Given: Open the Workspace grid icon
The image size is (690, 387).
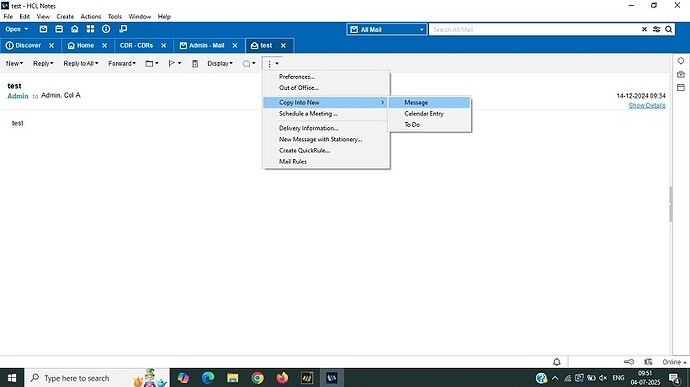Looking at the screenshot, I should coord(90,29).
